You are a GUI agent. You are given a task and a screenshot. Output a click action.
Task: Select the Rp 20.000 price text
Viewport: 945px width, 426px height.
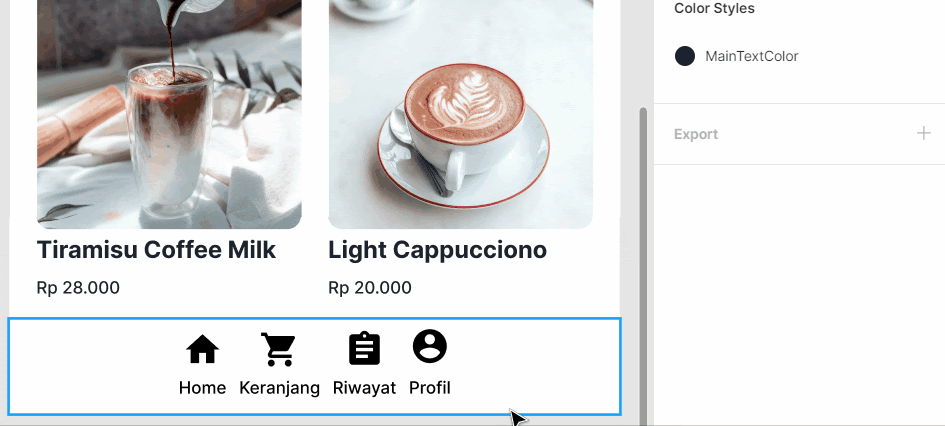370,287
